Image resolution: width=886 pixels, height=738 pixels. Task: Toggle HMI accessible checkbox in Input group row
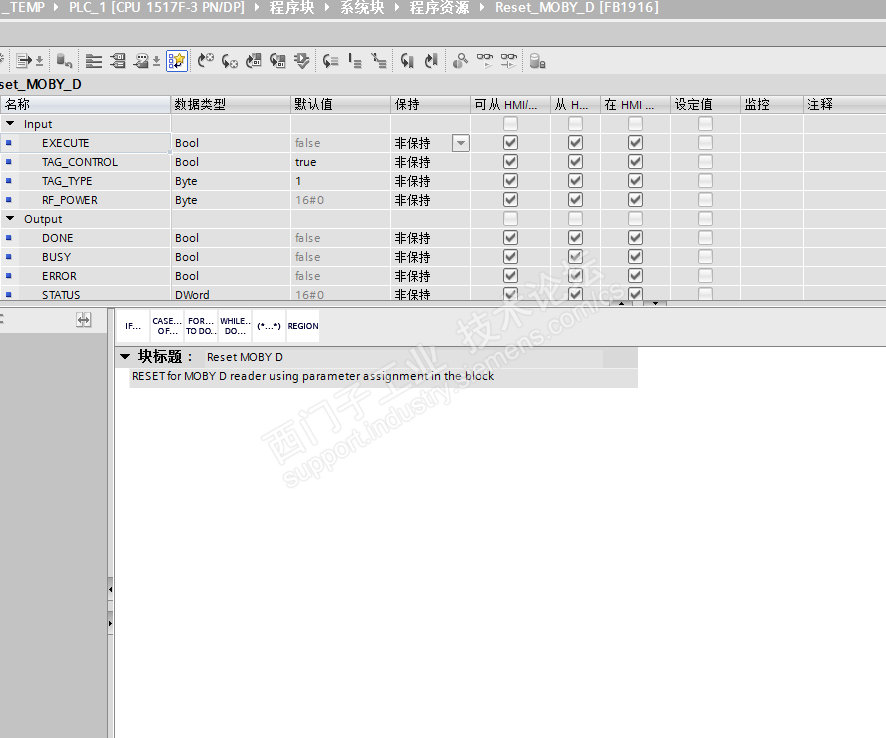coord(510,123)
